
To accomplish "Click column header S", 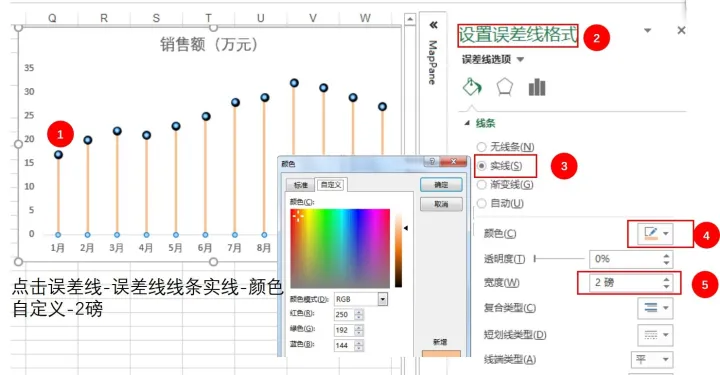I will coord(156,18).
